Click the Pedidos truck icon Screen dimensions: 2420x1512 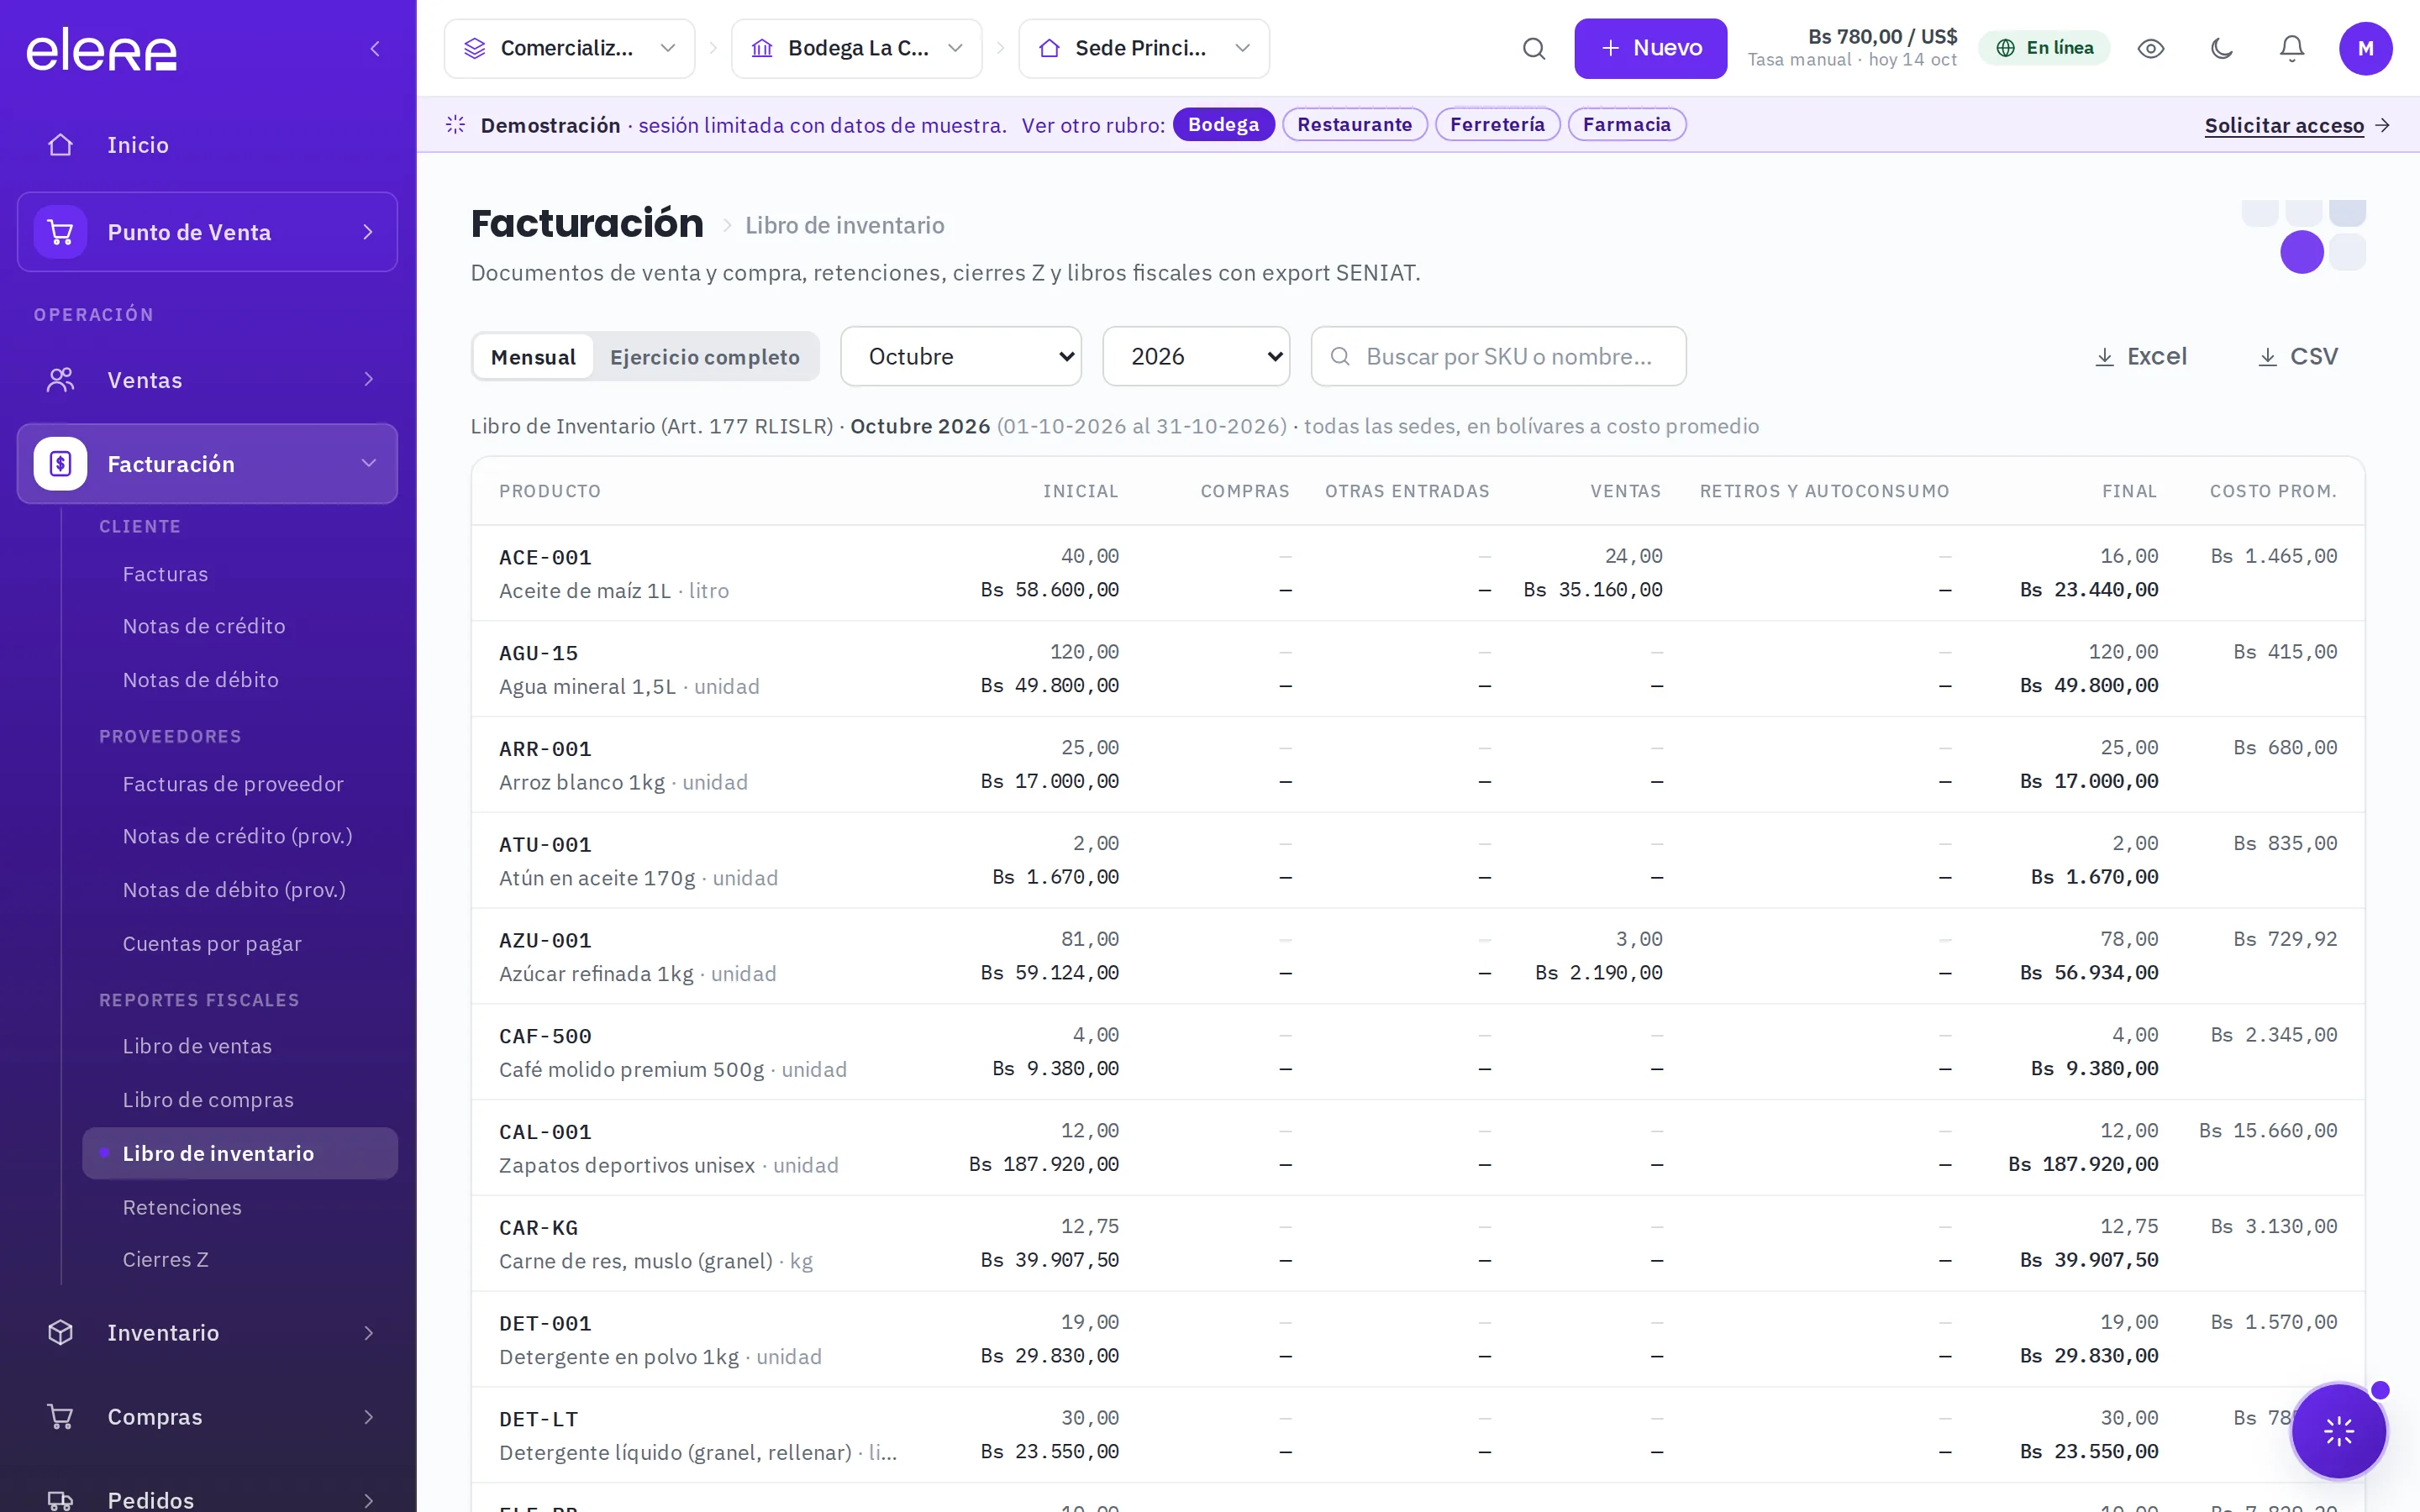[61, 1500]
